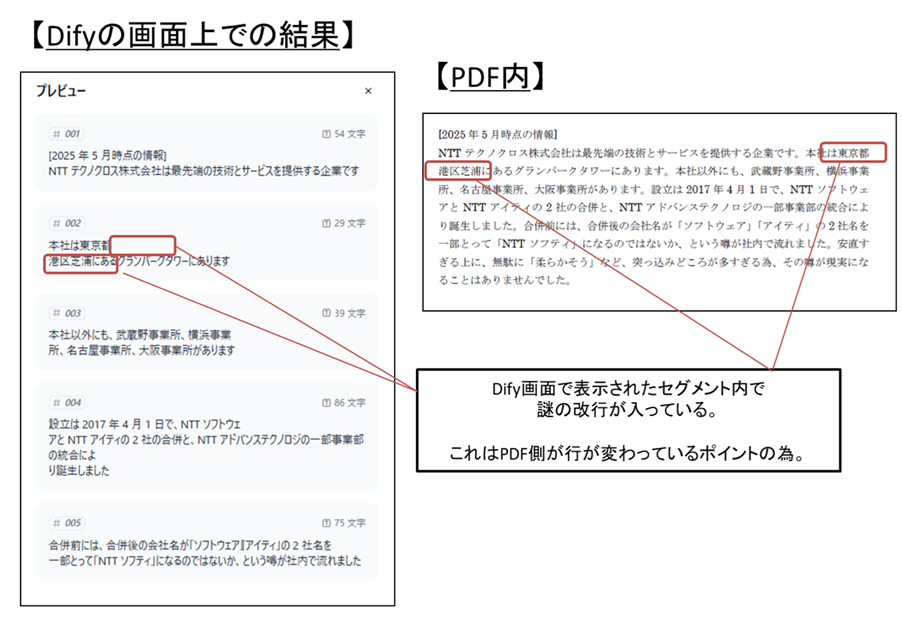Click the PDF line ending ることはありませんでした。
The height and width of the screenshot is (627, 902).
[504, 280]
